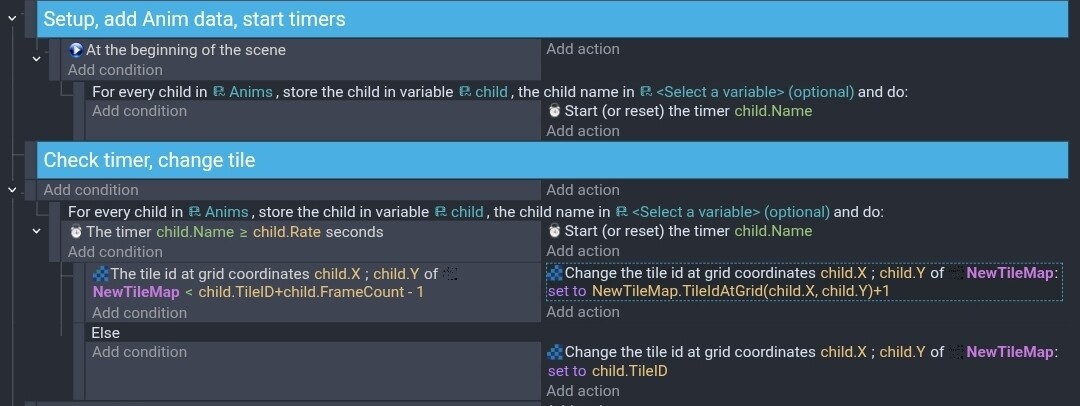Click the timer icon beside "The timer child.Name ≥ child.Rate"
Screen dimensions: 1080x406
pyautogui.click(x=76, y=232)
